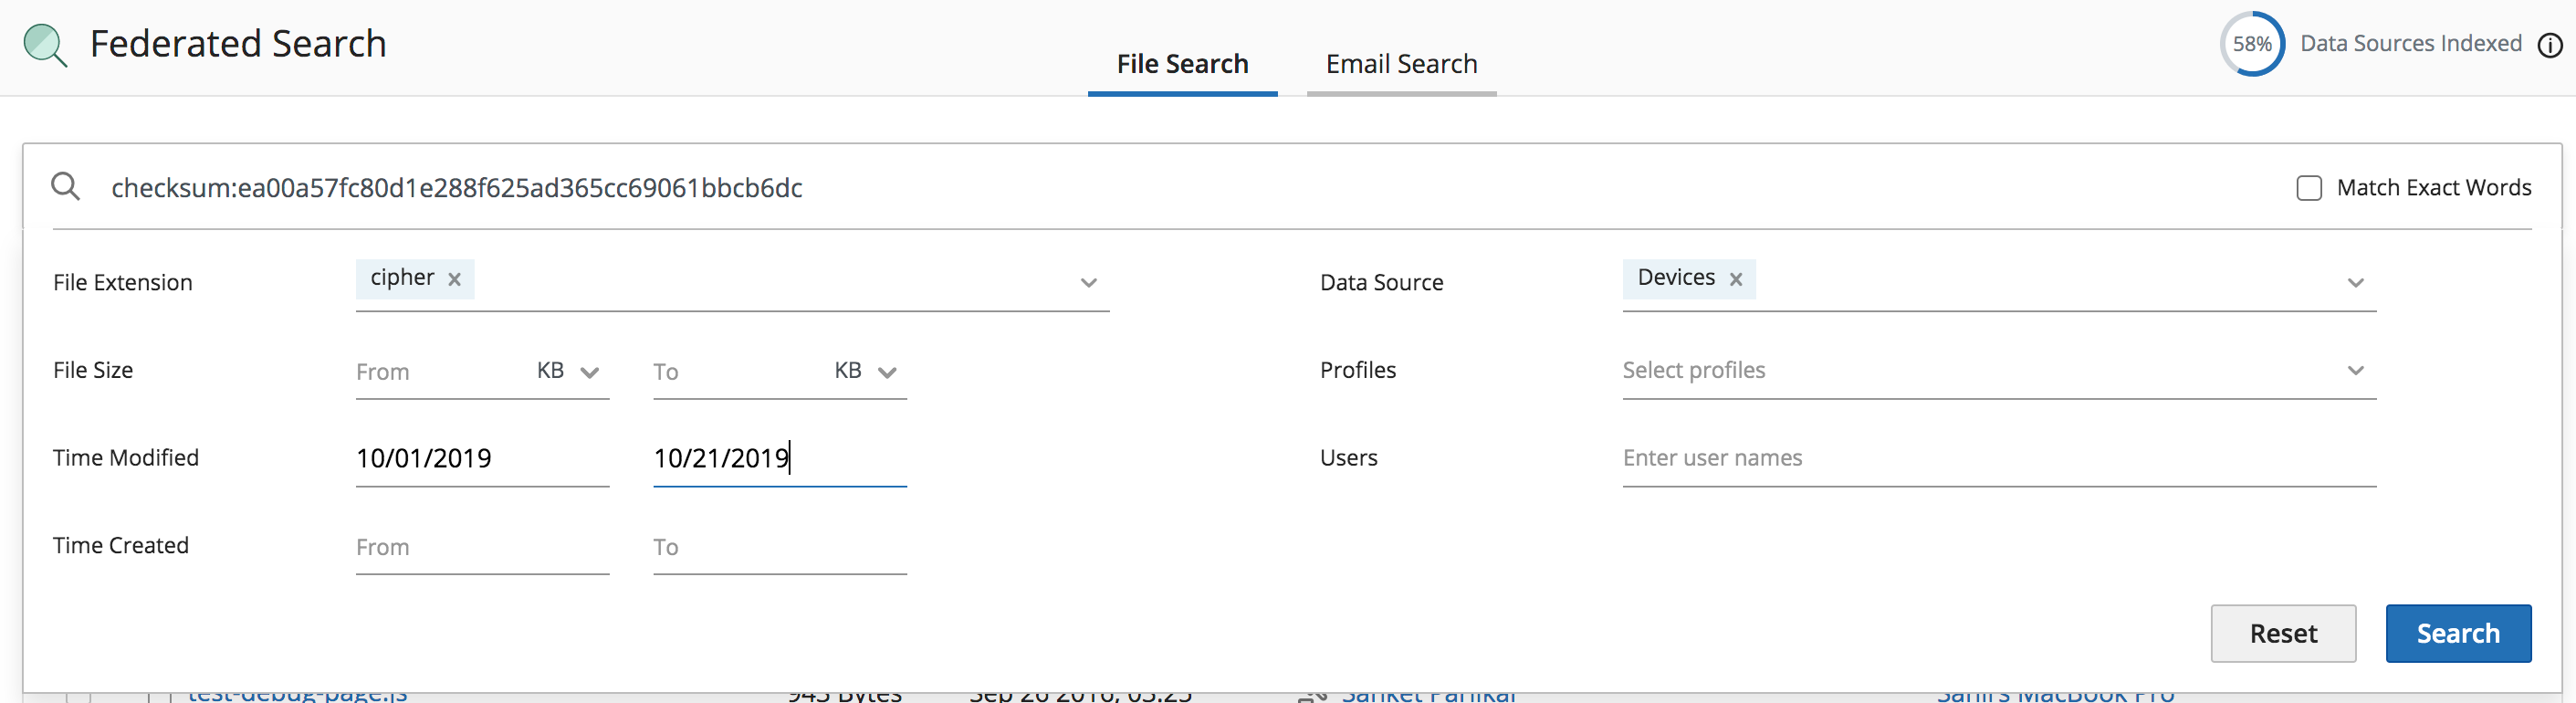Select the File Search tab
This screenshot has width=2576, height=703.
(1182, 64)
